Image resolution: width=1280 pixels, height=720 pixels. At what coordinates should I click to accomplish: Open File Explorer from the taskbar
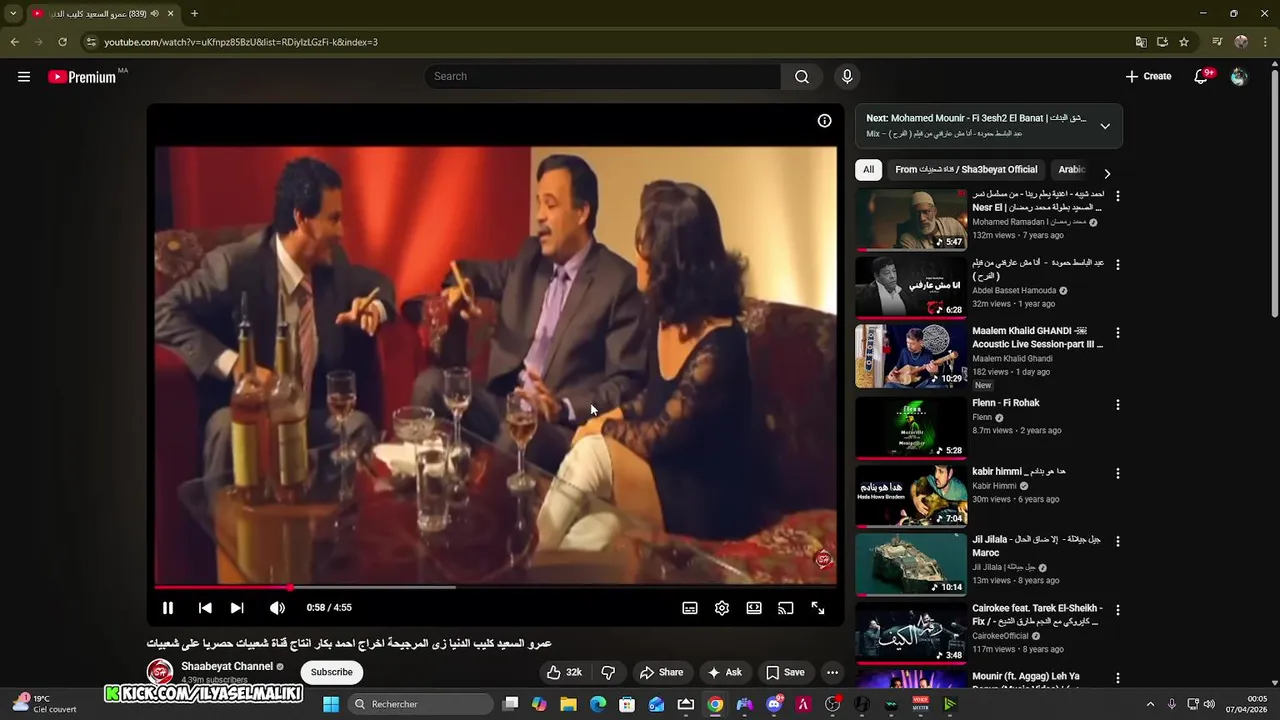pos(568,704)
